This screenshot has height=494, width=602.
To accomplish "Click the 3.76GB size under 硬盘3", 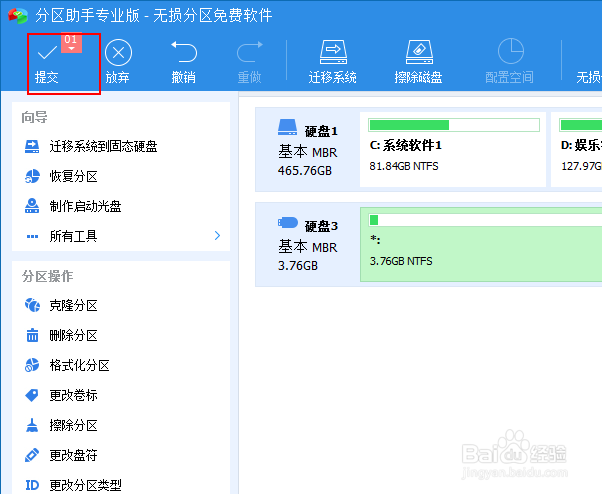I will pyautogui.click(x=298, y=265).
